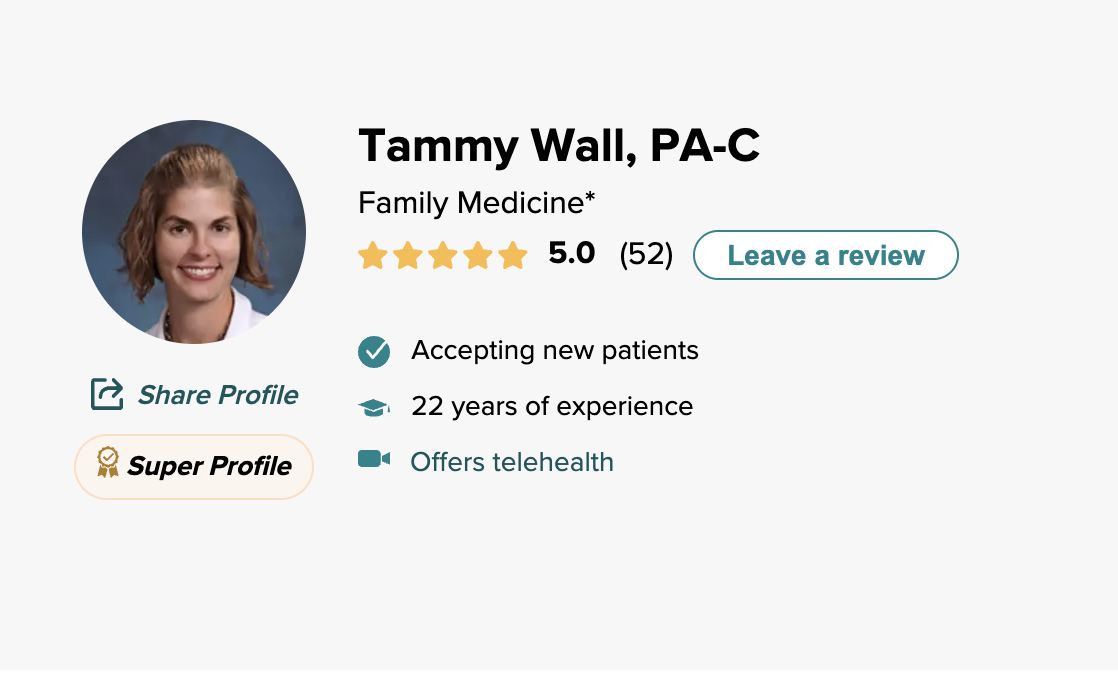The height and width of the screenshot is (698, 1118).
Task: Click the Family Medicine specialty text
Action: [x=476, y=203]
